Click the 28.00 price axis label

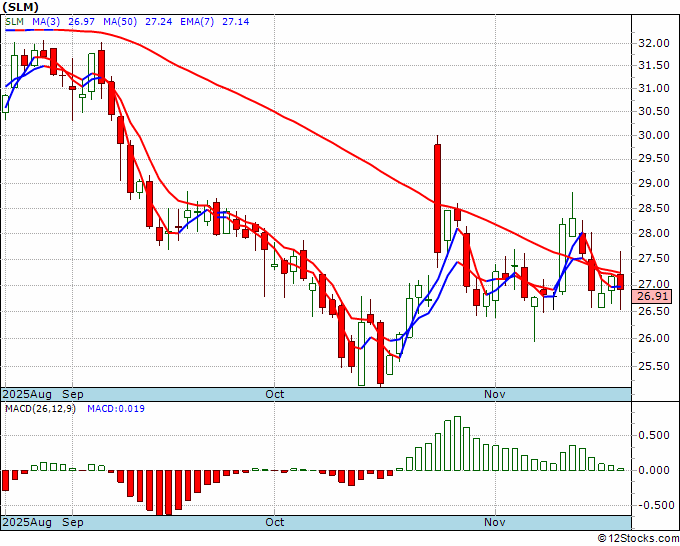654,233
